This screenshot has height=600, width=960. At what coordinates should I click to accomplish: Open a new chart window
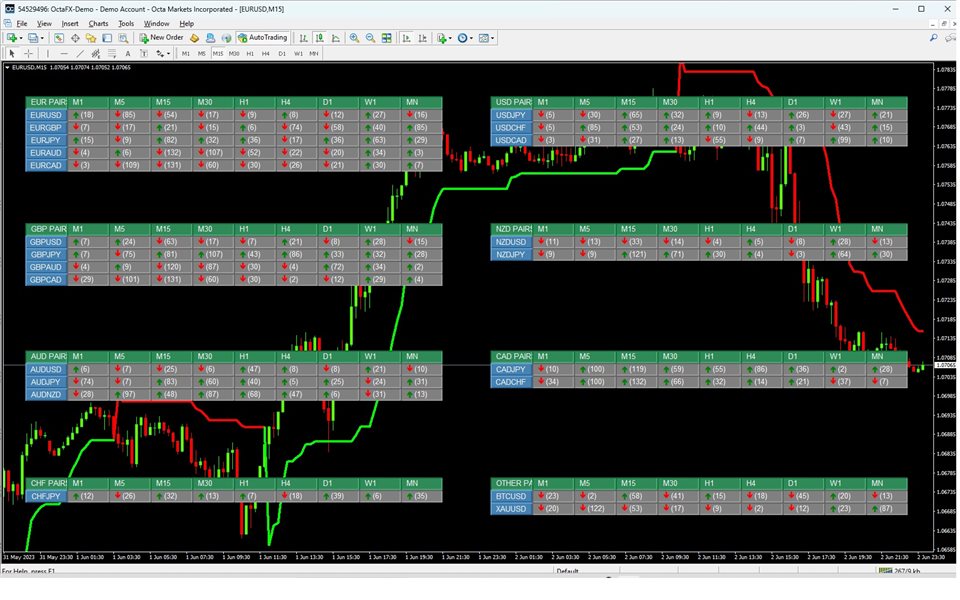point(11,38)
